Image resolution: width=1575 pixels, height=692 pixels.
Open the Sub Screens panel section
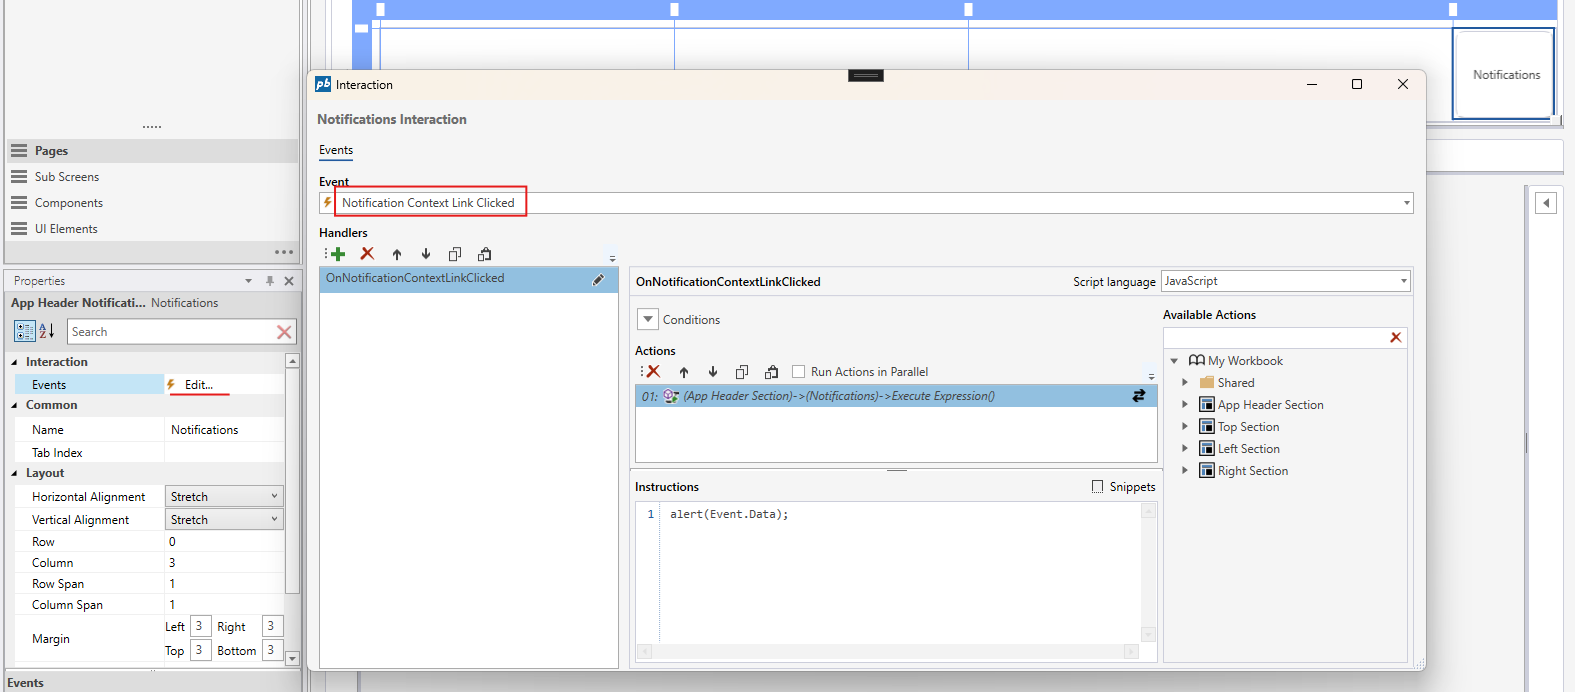pos(67,177)
